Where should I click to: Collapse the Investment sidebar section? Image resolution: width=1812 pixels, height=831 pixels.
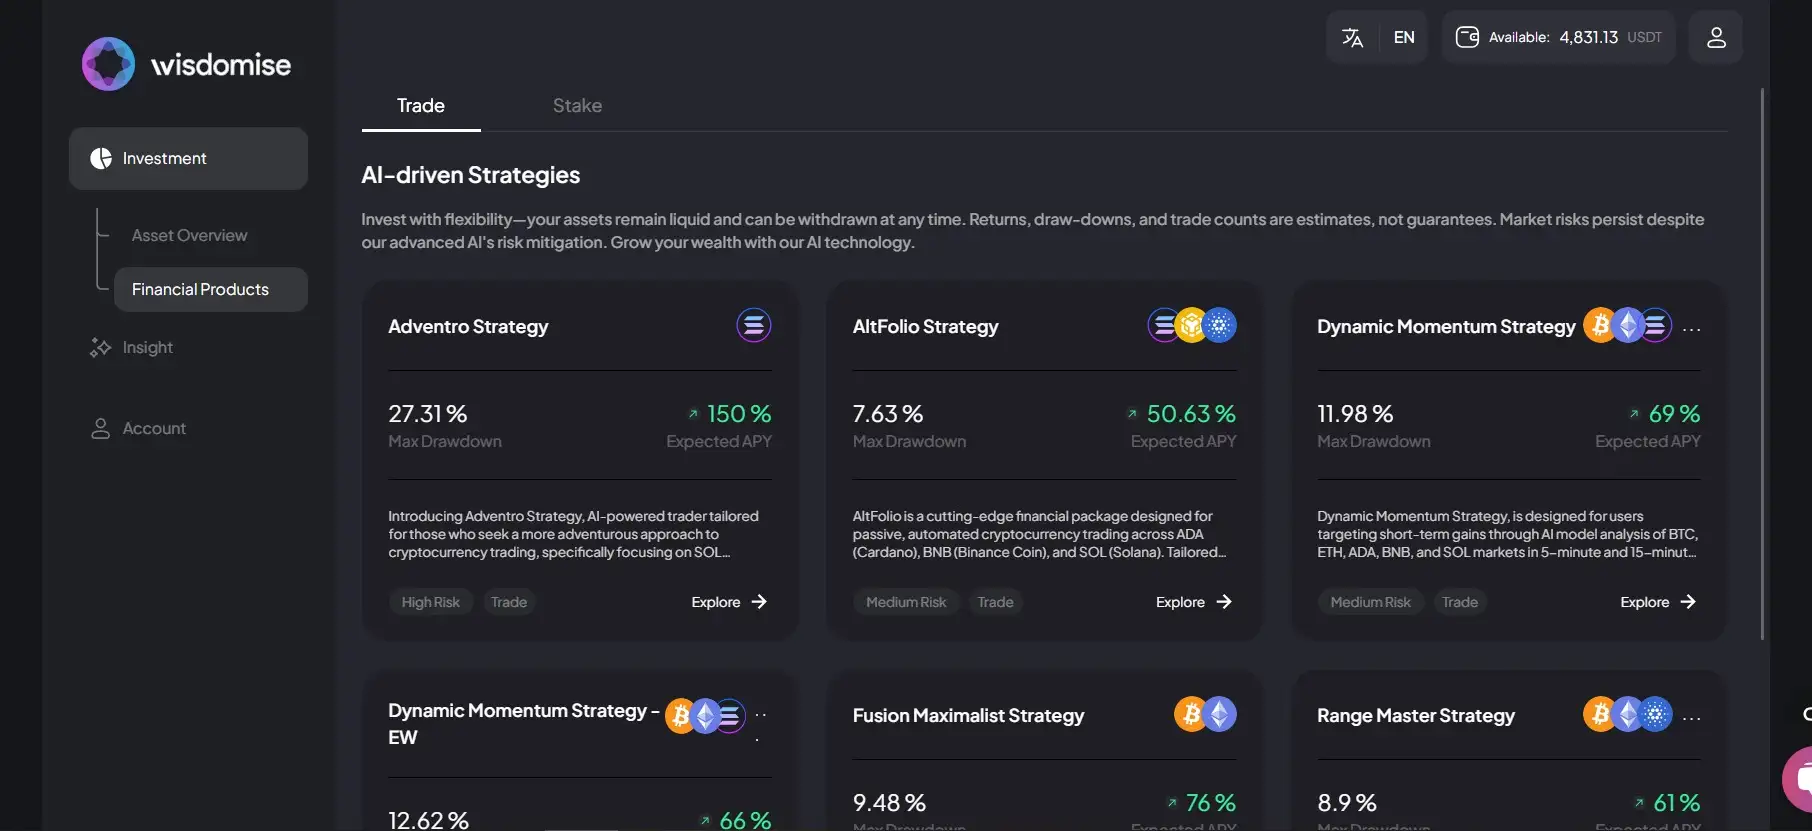188,159
